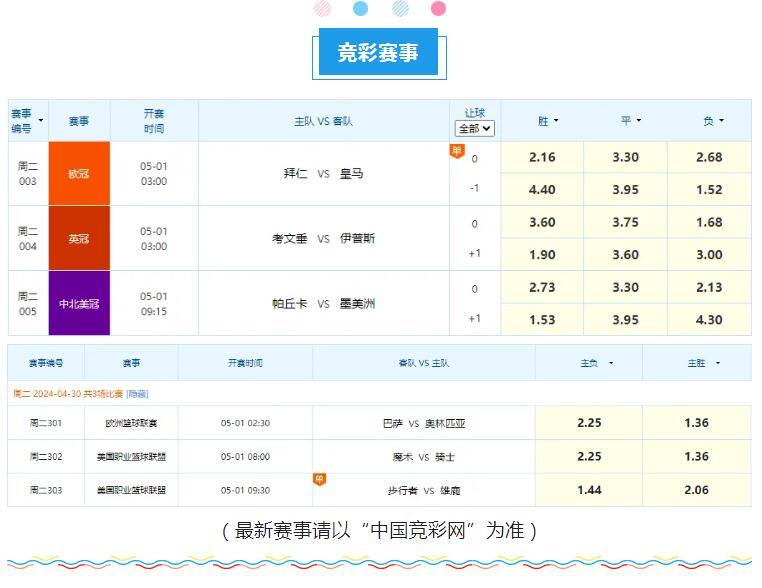Pick 3.00 lose odds for 考文垂 +1
Screen dimensions: 762x588
pos(709,255)
